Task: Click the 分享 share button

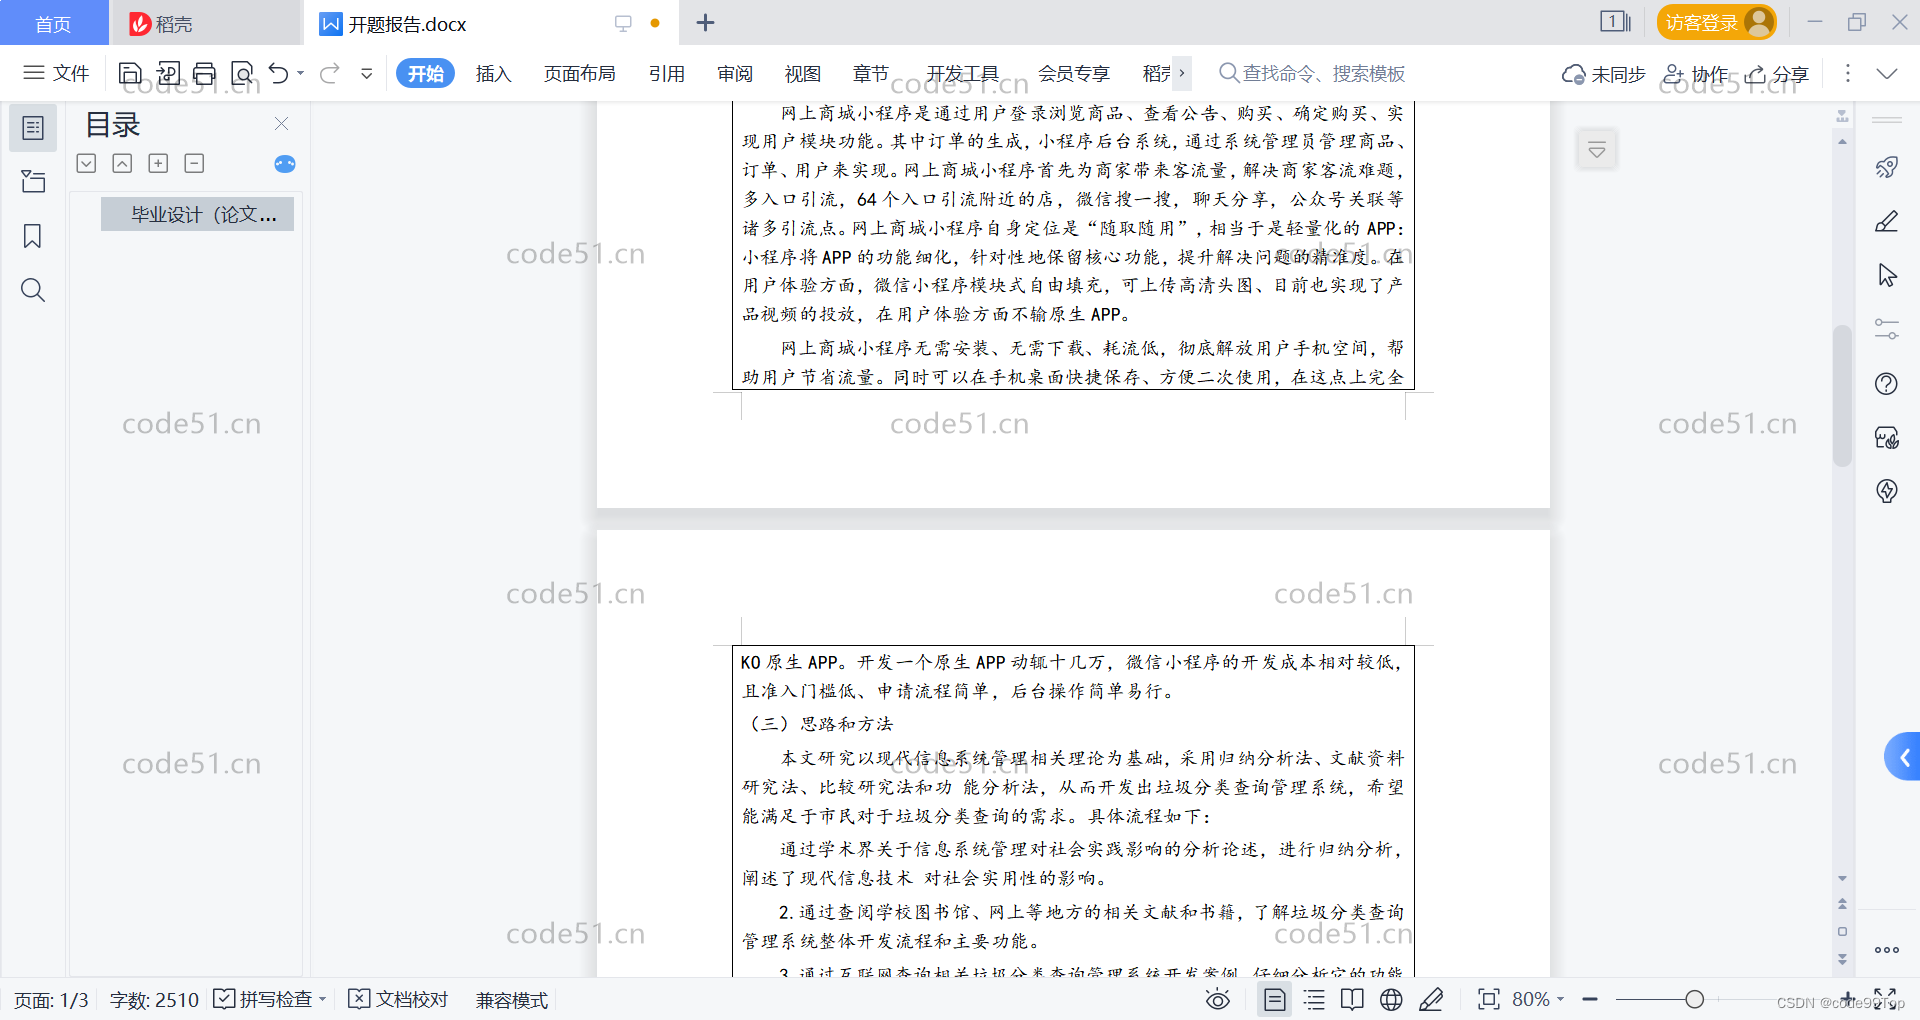Action: click(1778, 74)
